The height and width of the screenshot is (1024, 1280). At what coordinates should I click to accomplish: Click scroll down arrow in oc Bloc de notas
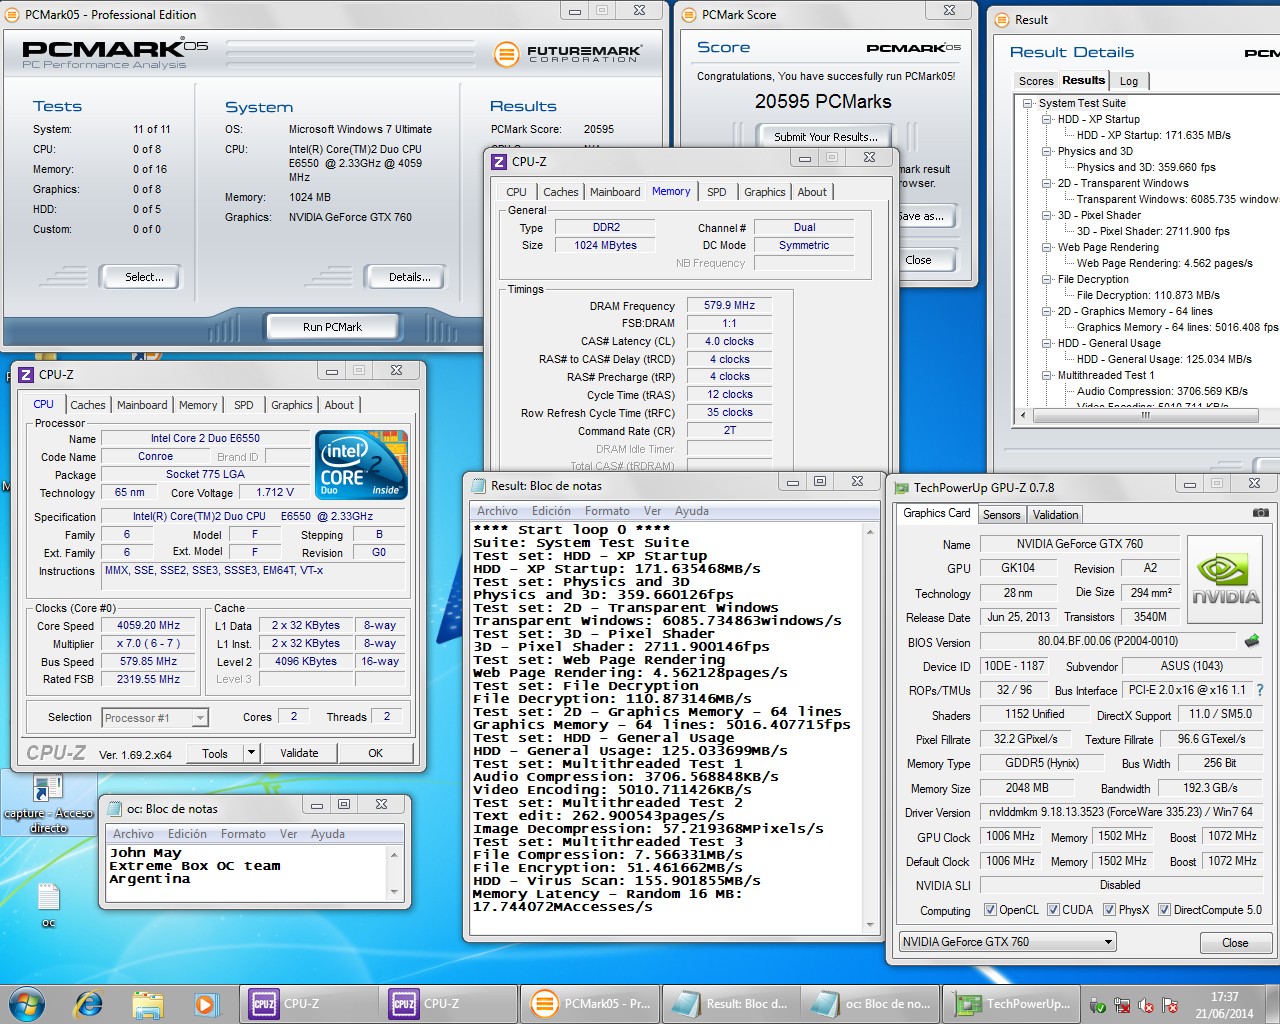[395, 891]
